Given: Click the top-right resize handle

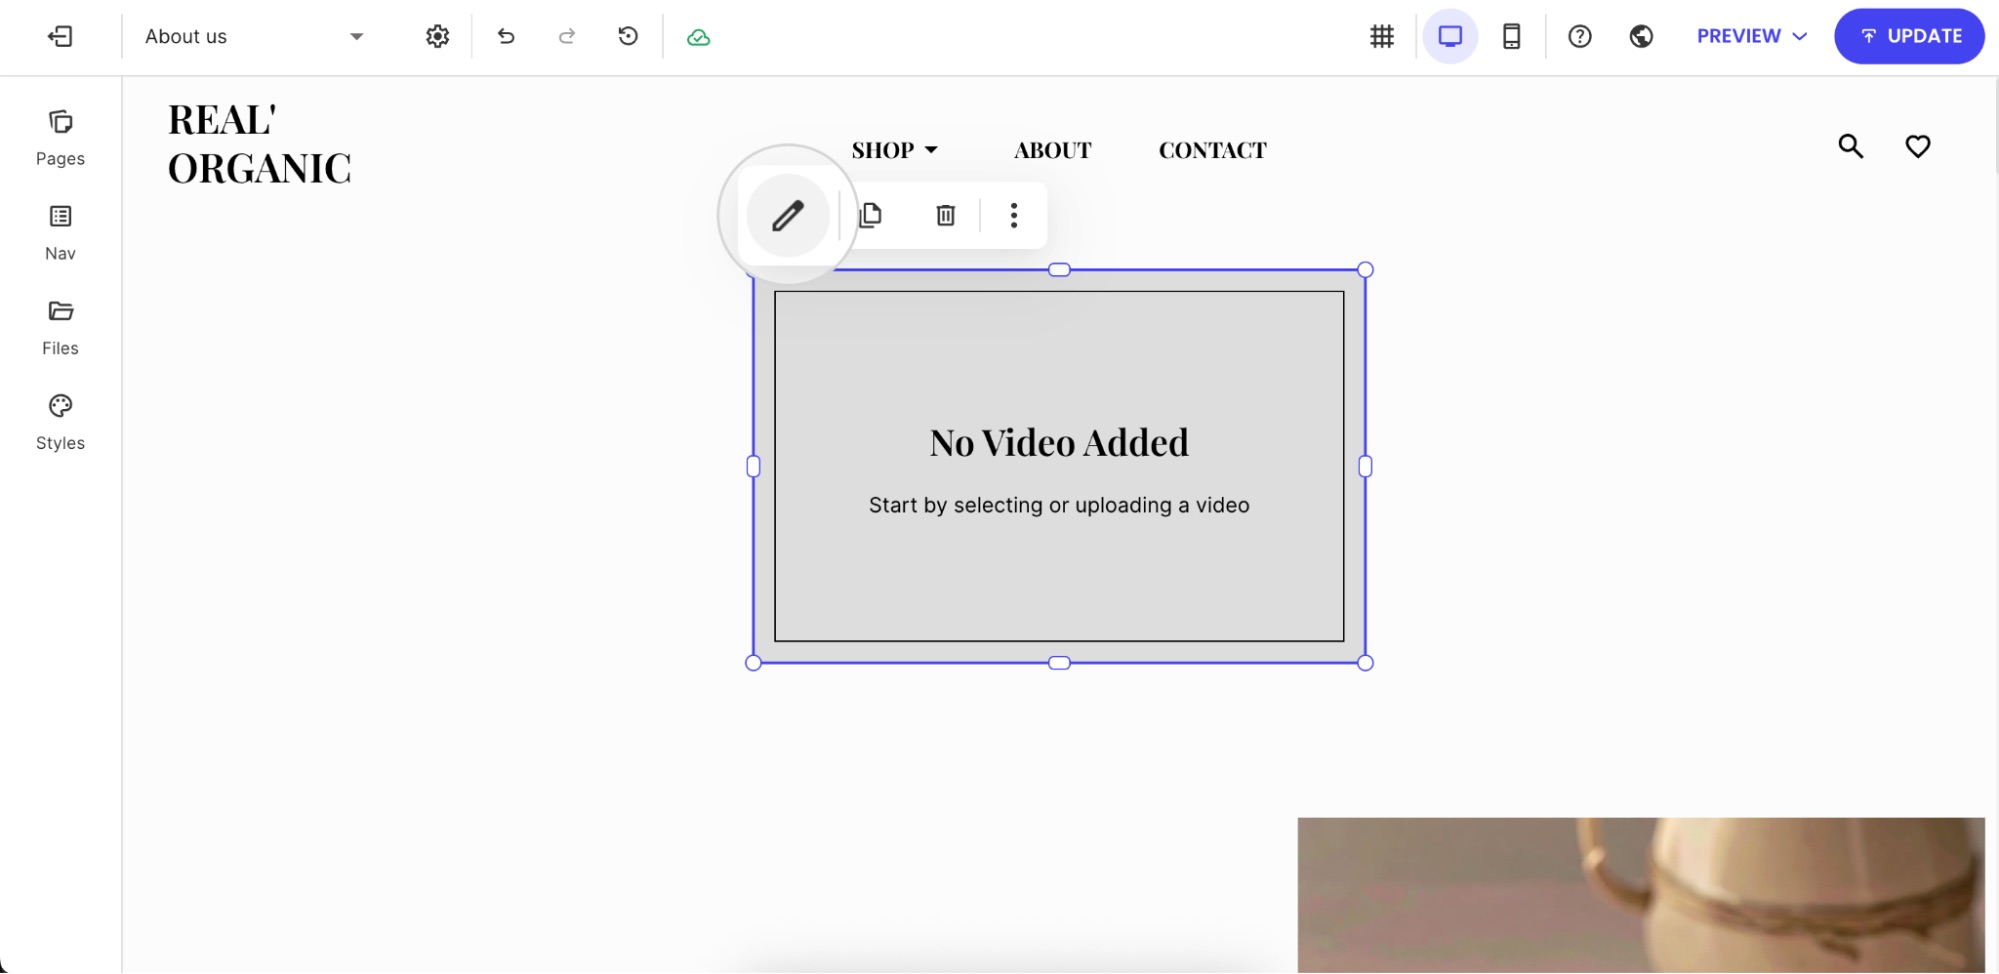Looking at the screenshot, I should (1365, 270).
